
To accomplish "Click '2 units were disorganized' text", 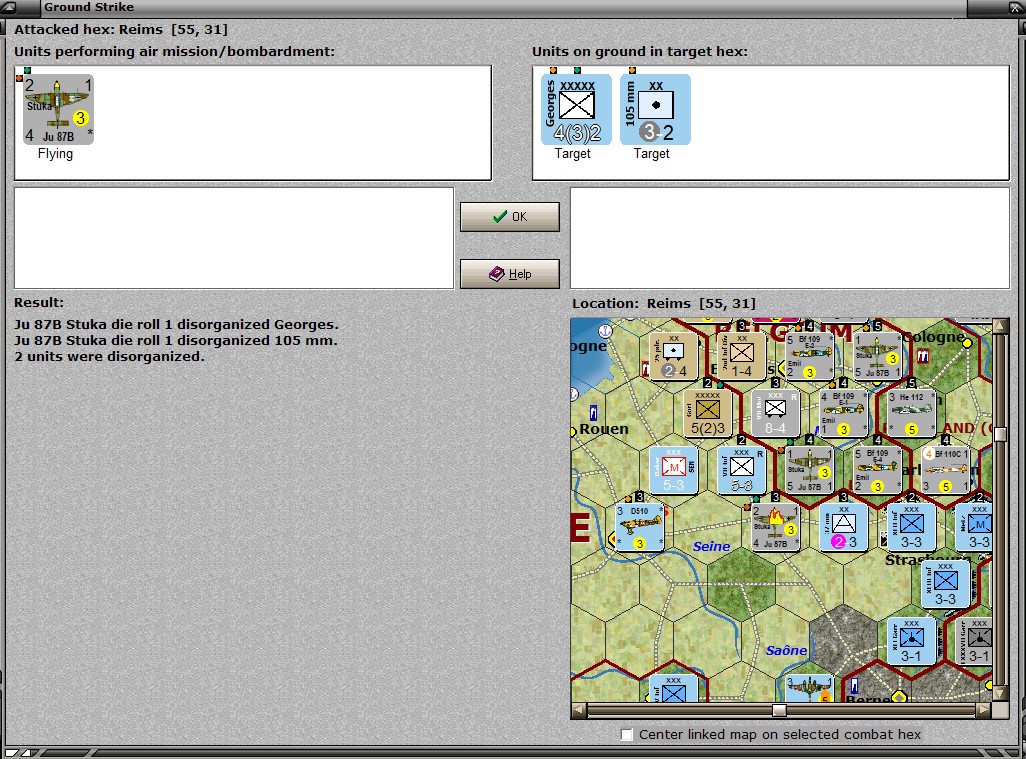I will [x=109, y=357].
